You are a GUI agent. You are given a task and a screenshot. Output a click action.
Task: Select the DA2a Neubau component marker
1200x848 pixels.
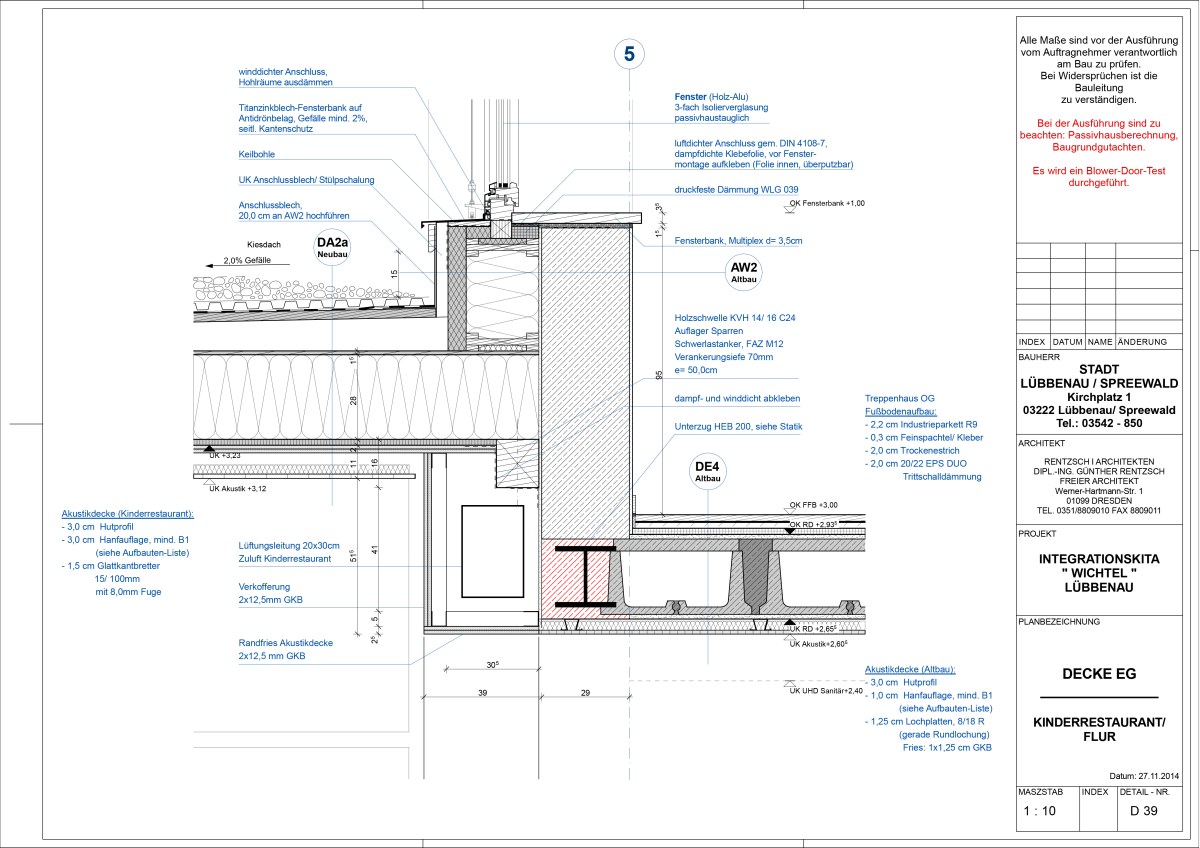pyautogui.click(x=330, y=248)
